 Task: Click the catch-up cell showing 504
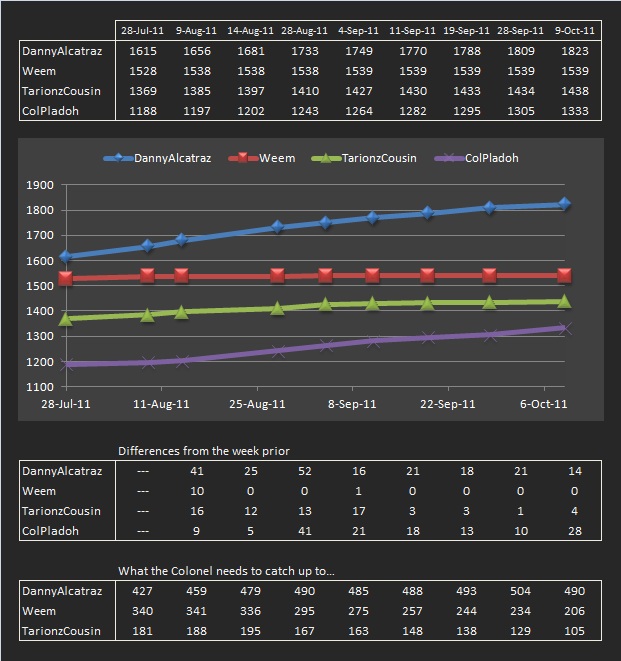click(520, 591)
